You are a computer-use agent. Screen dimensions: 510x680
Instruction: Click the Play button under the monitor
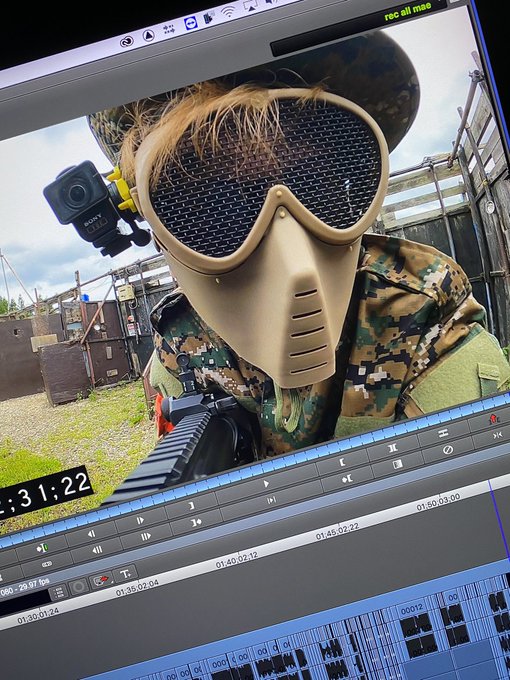click(266, 484)
